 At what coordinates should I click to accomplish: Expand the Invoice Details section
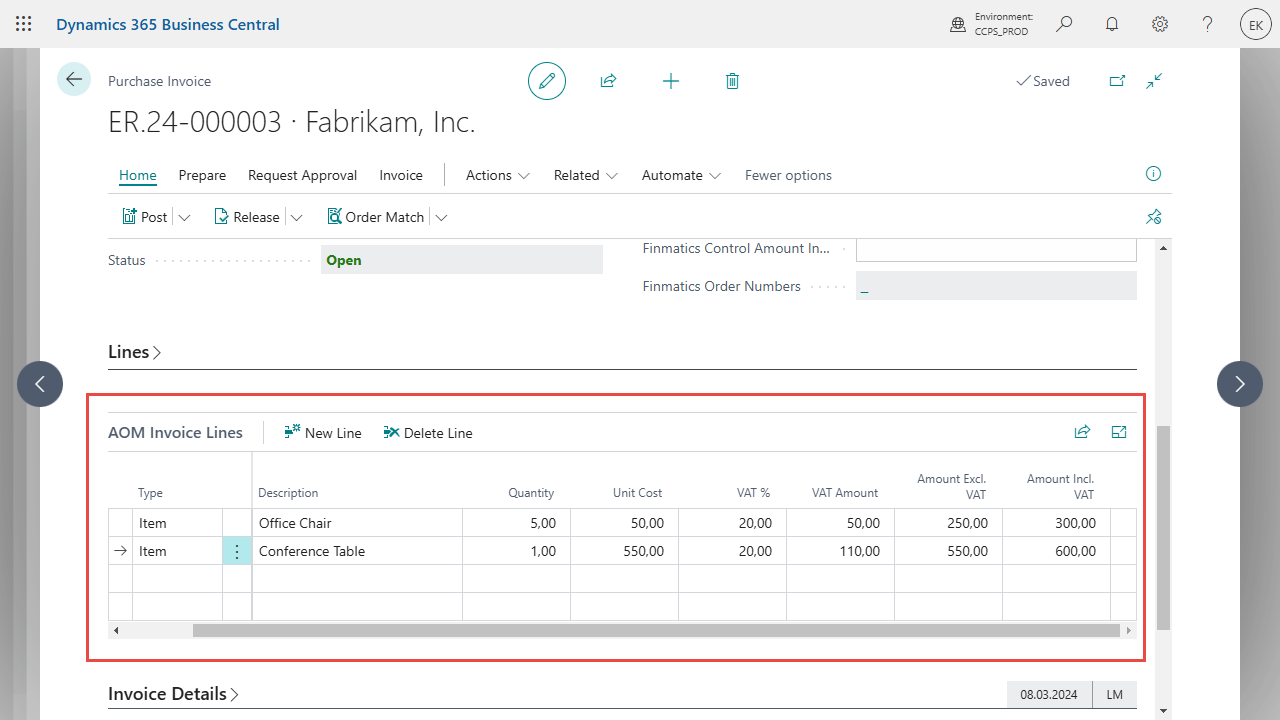(173, 694)
